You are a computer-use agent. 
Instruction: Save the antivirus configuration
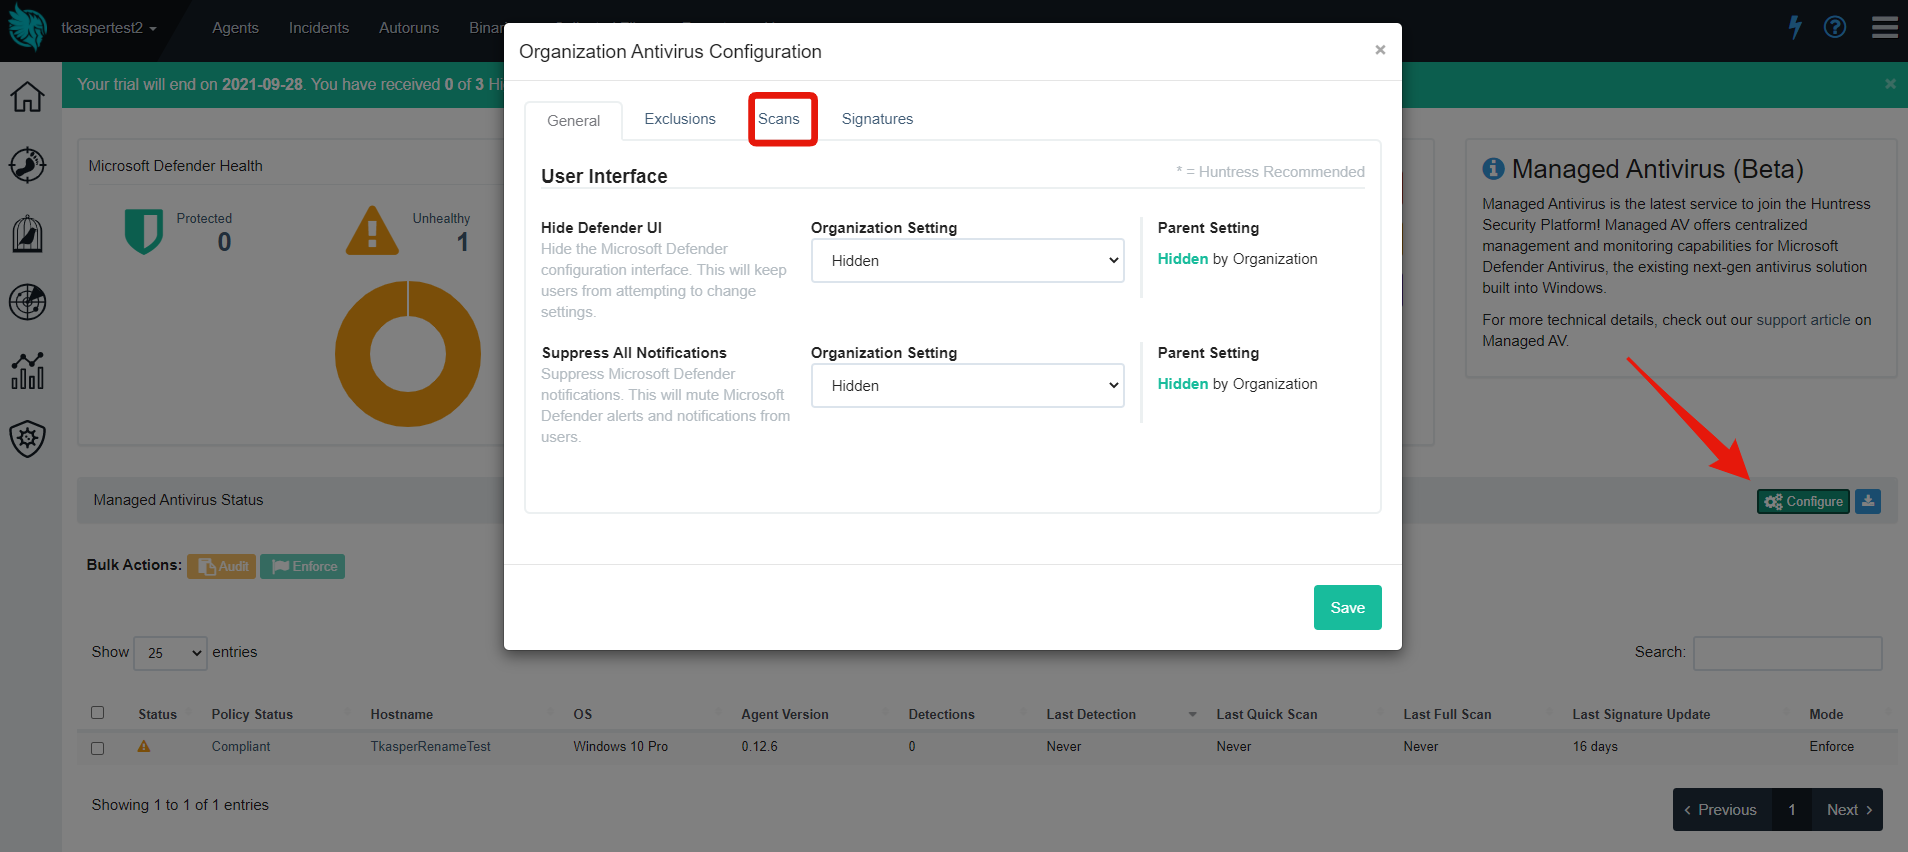[1347, 607]
